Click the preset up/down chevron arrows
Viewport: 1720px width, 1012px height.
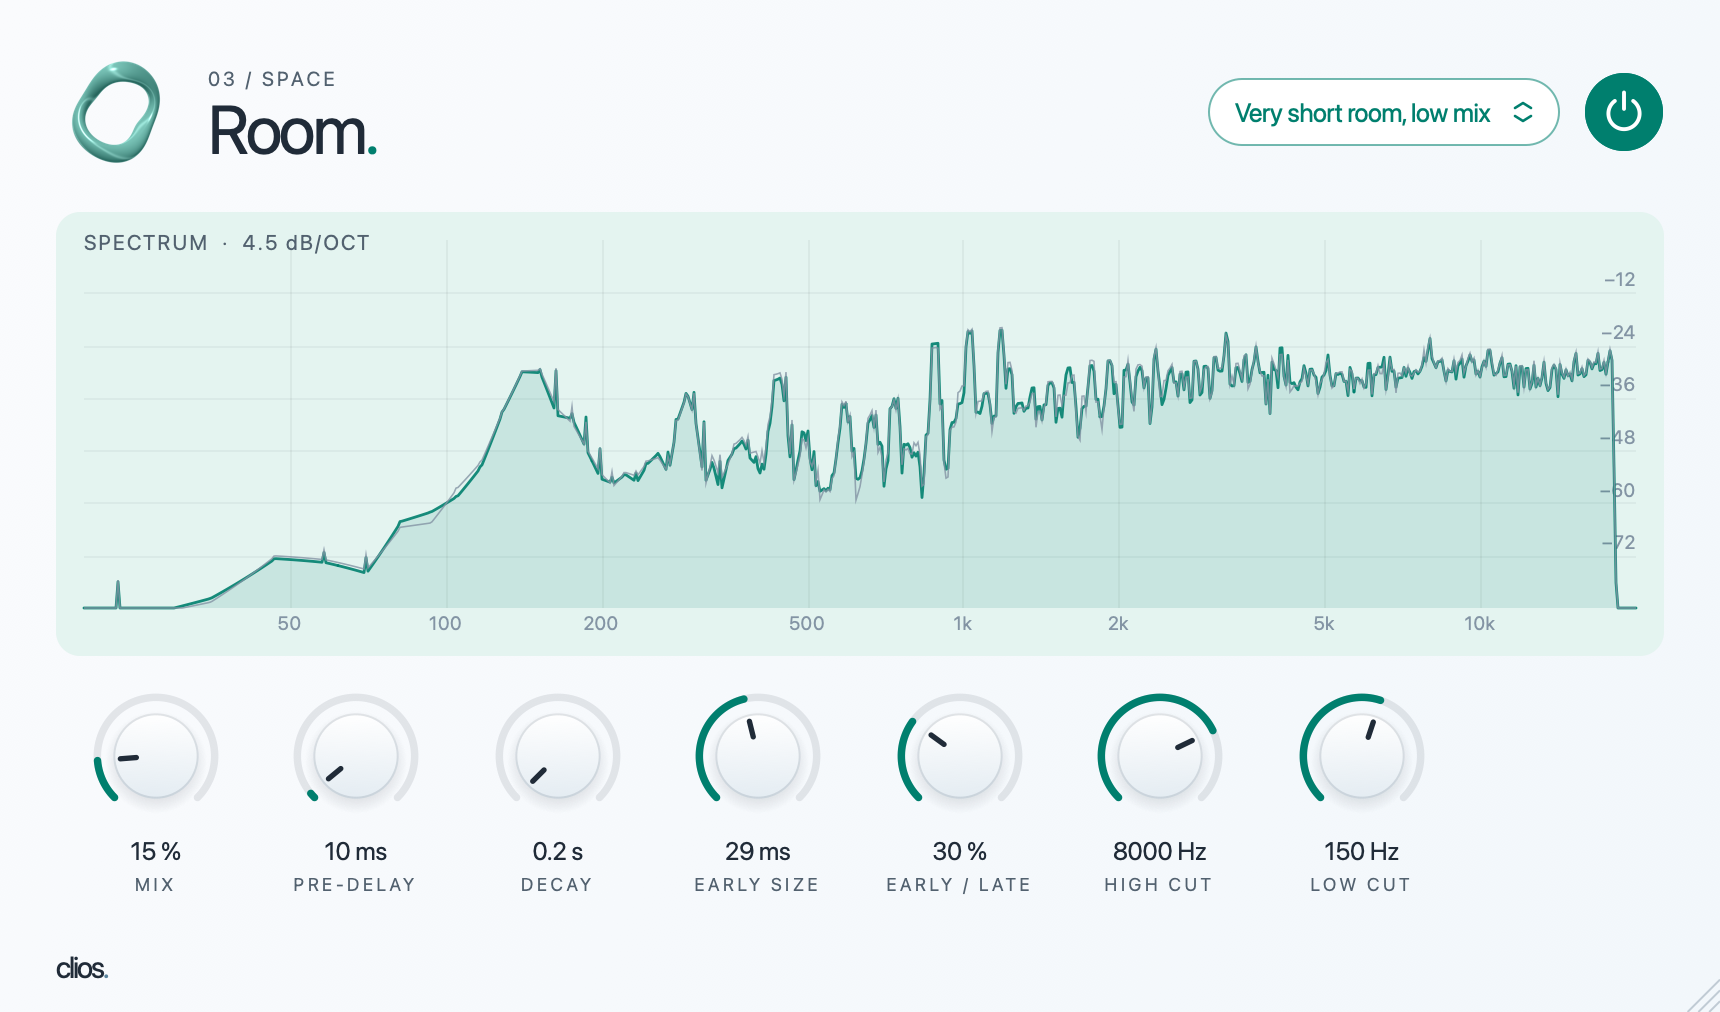click(1522, 112)
